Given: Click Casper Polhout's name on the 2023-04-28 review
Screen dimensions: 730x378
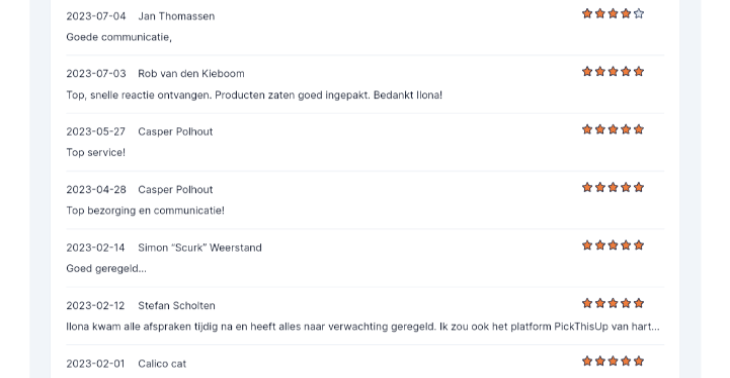Looking at the screenshot, I should [176, 189].
